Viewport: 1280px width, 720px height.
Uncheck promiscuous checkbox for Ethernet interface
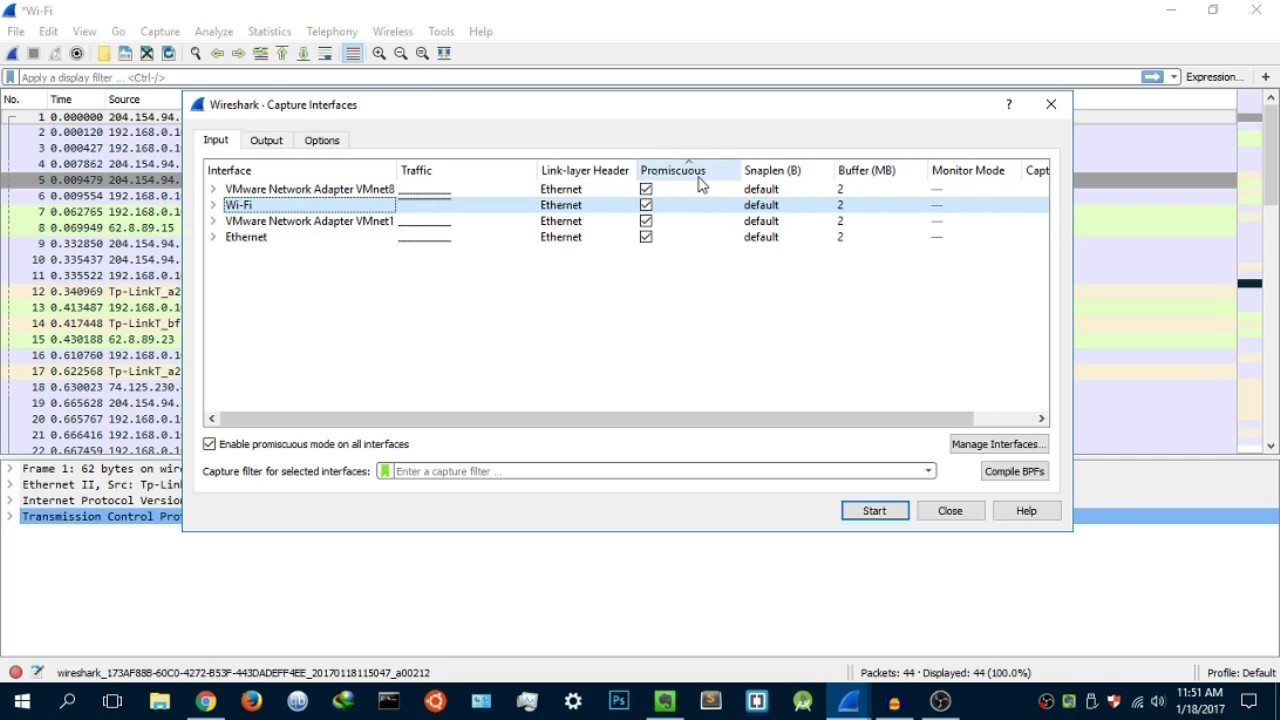click(646, 237)
